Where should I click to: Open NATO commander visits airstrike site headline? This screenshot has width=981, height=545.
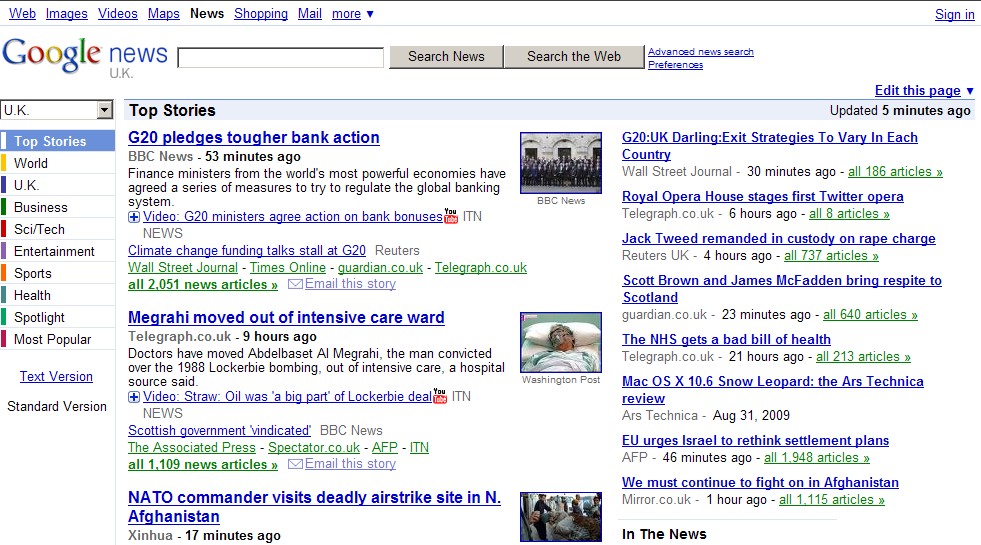315,507
